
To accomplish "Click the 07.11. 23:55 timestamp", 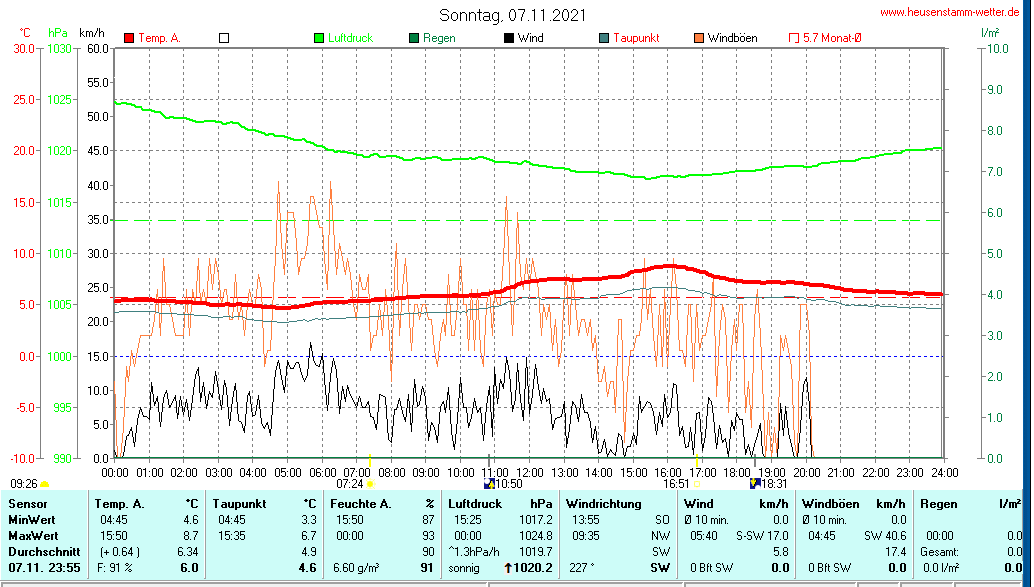I will [44, 568].
